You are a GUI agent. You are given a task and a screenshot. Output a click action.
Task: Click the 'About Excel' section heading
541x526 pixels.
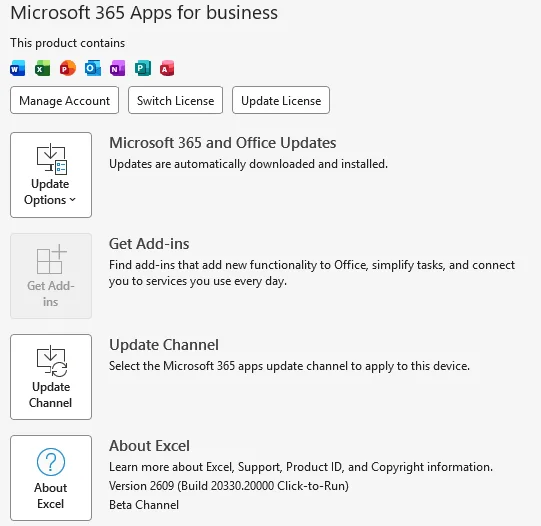point(149,446)
